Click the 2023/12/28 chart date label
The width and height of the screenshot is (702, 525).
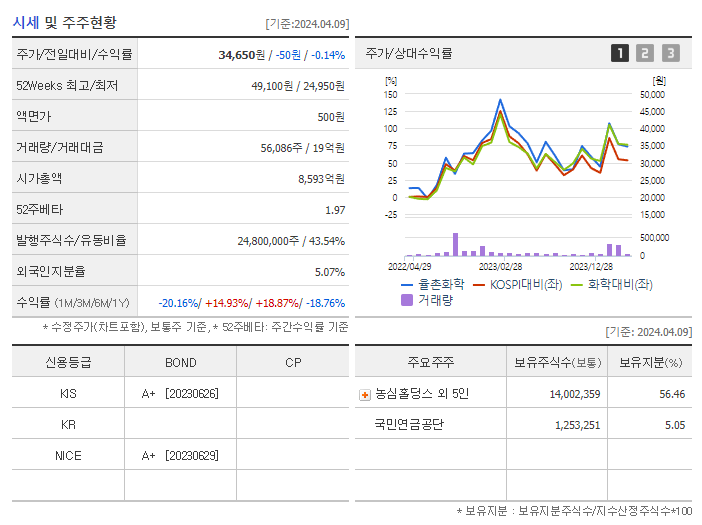coord(591,267)
